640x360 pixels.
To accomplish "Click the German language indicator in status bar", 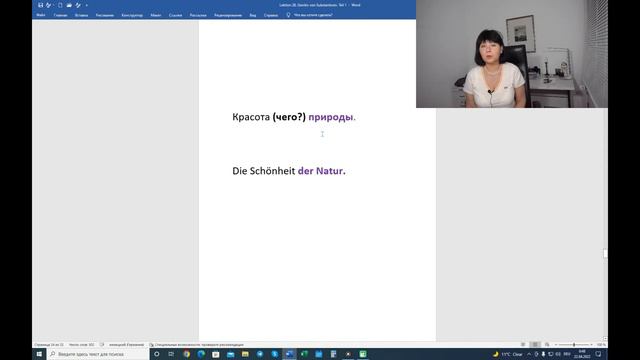I will coord(126,345).
